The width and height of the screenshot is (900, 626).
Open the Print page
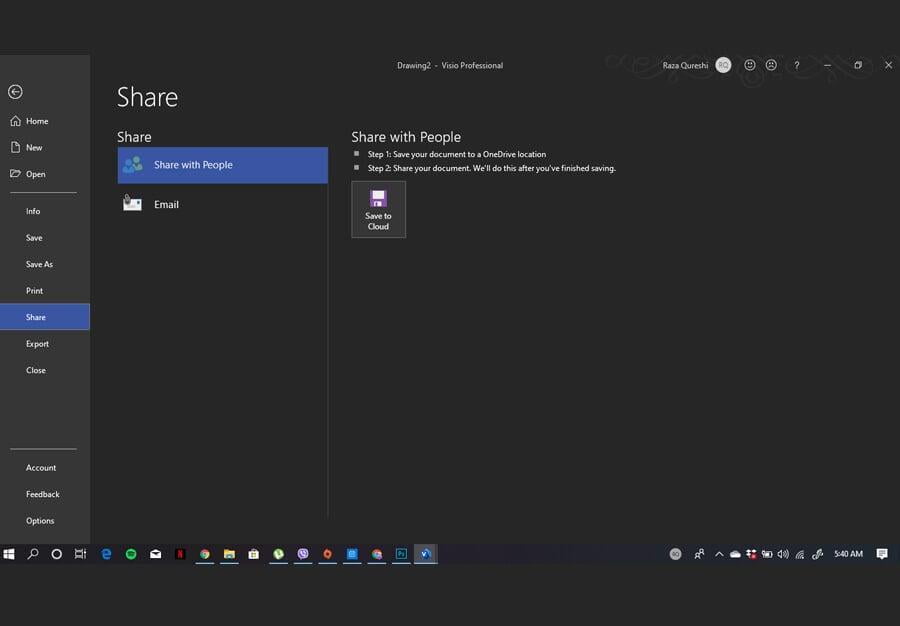(x=45, y=290)
